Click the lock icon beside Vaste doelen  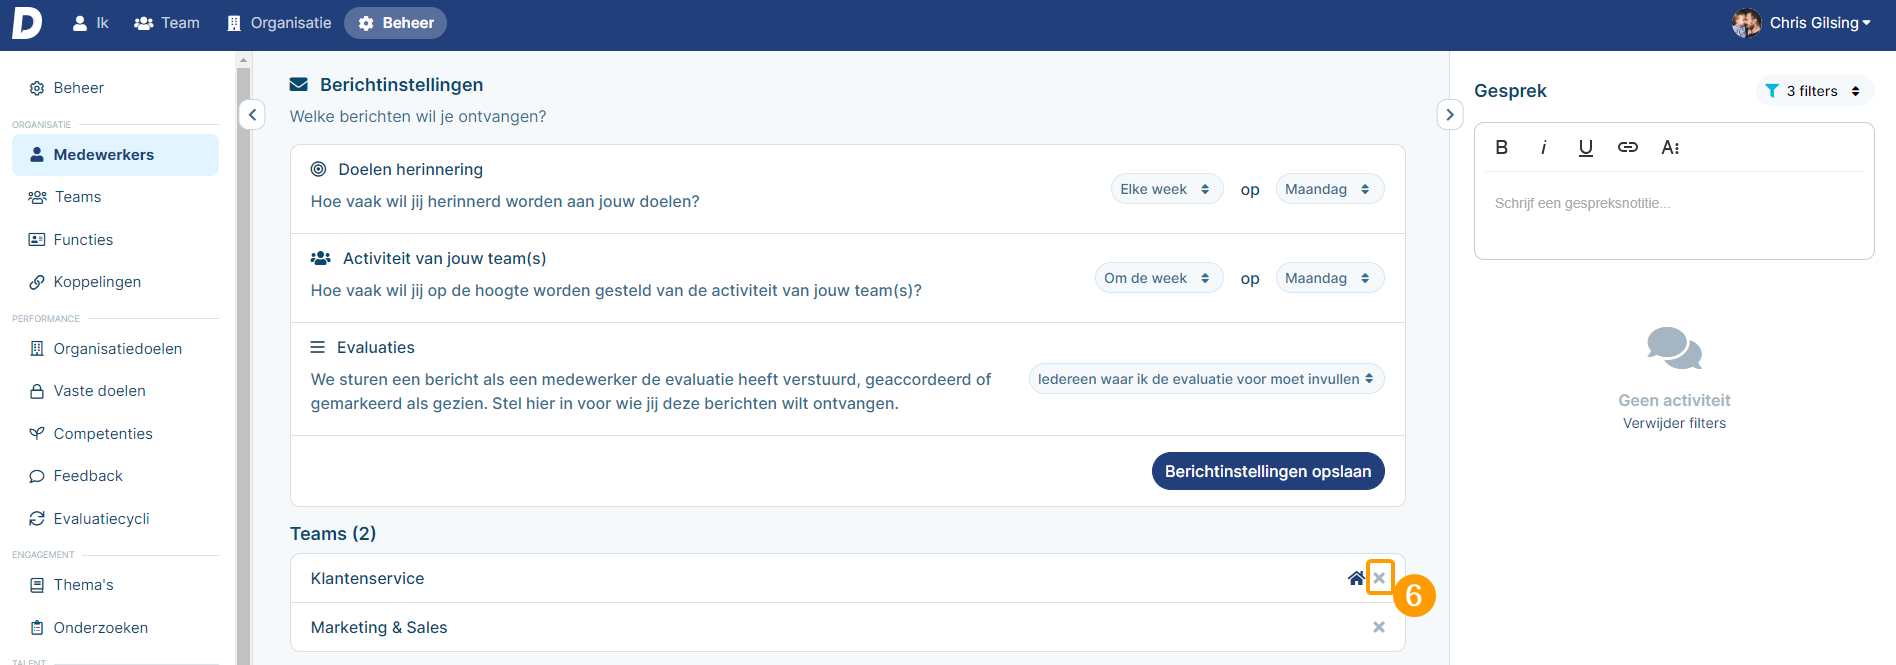tap(37, 391)
